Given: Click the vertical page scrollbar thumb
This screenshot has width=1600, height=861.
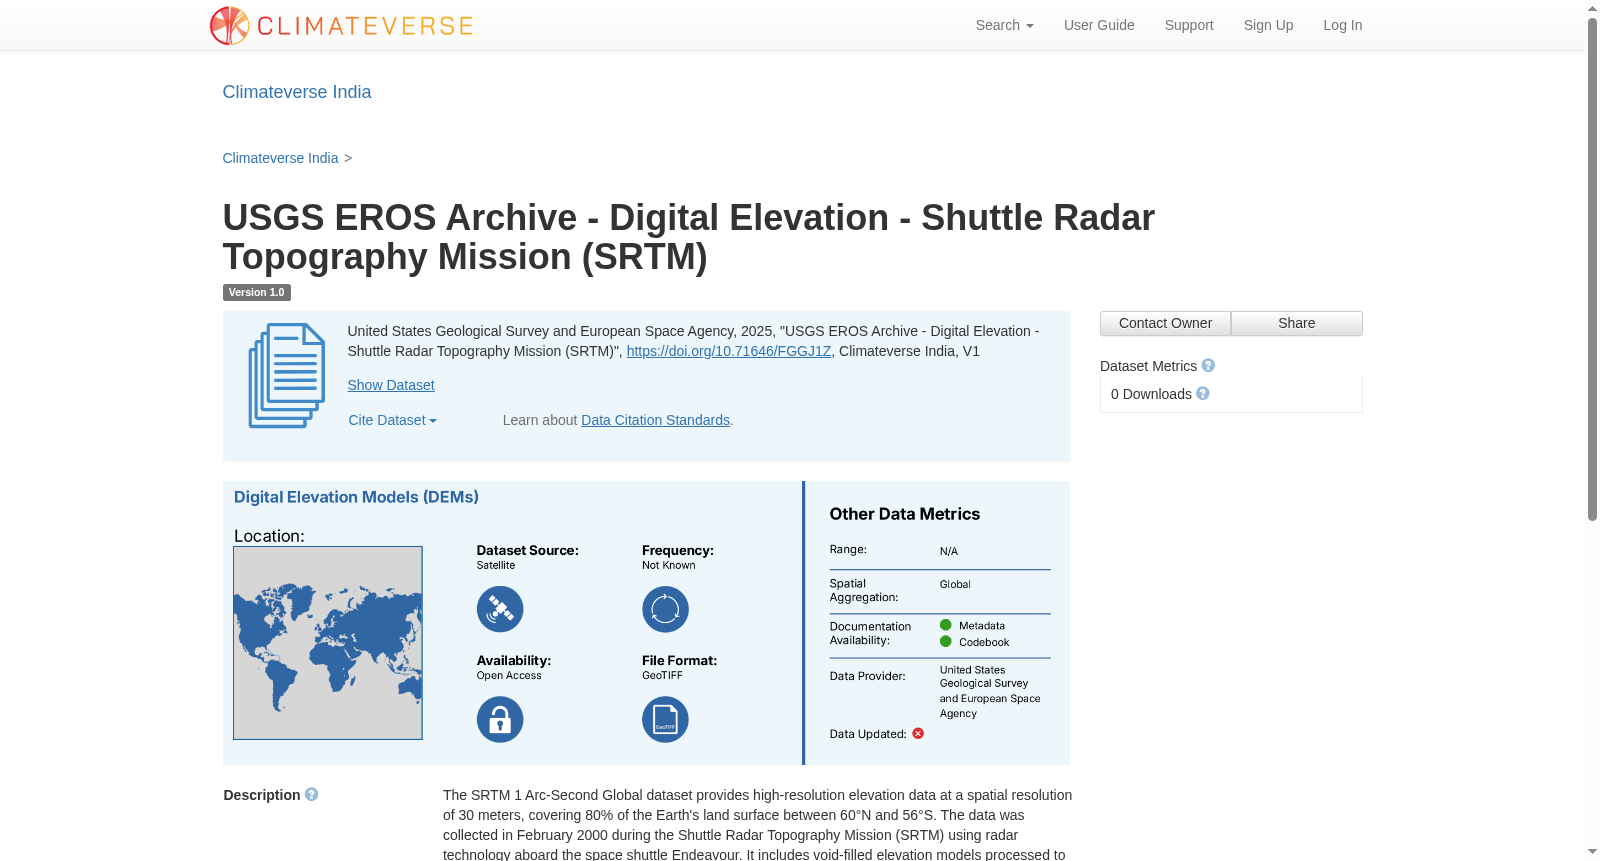Looking at the screenshot, I should 1592,270.
